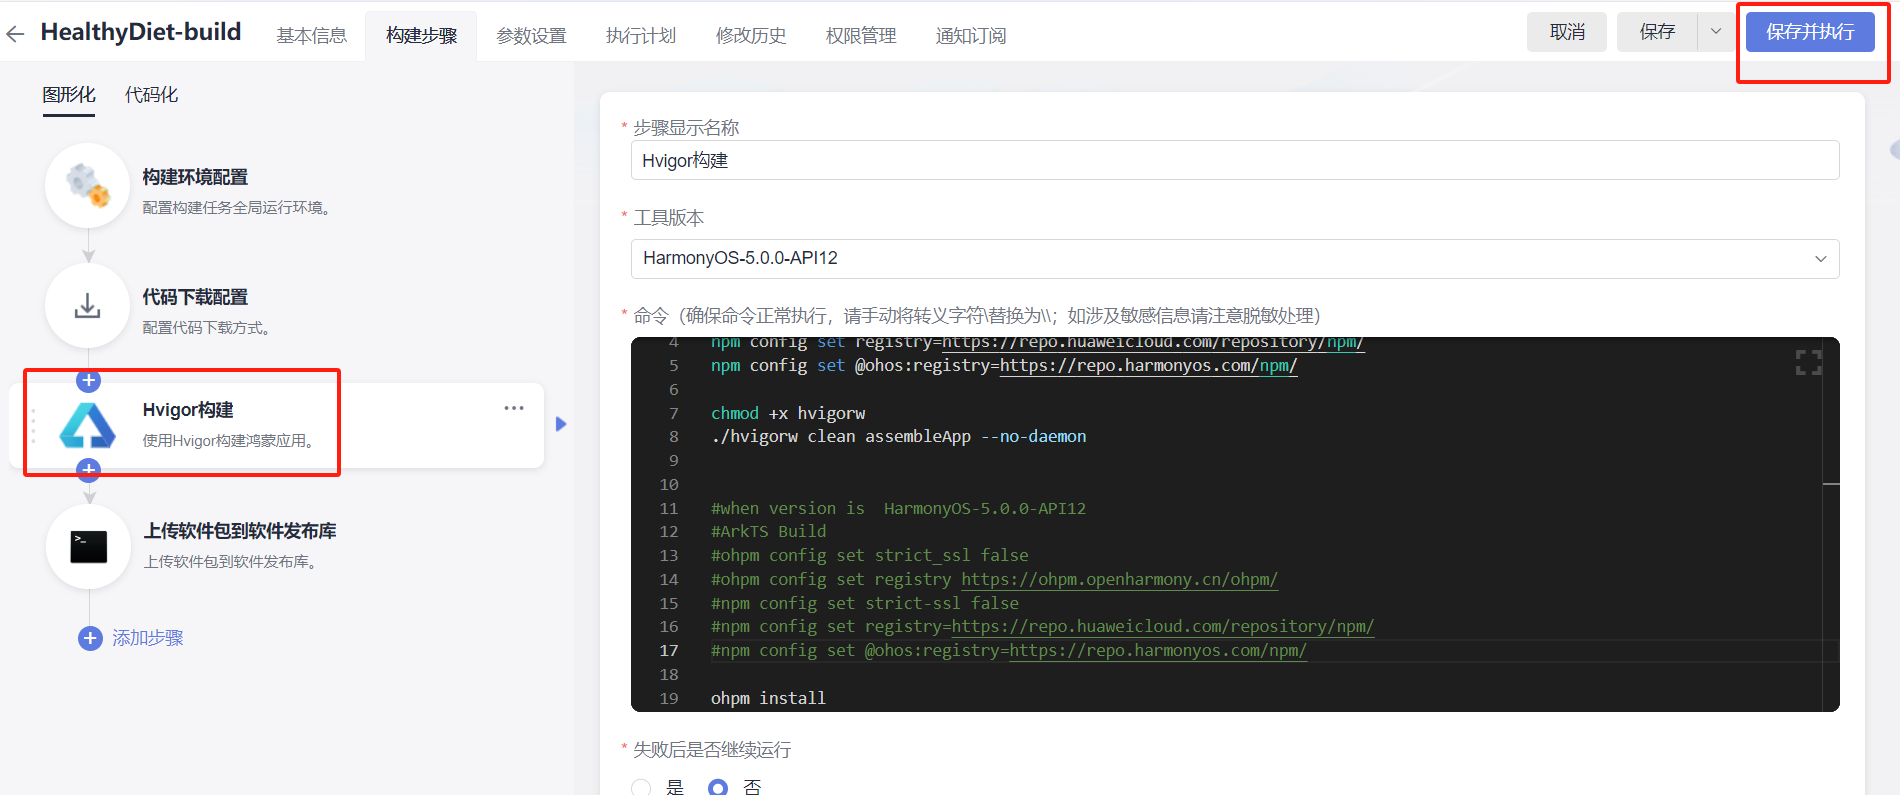1900x795 pixels.
Task: Open the 上传软件包 terminal step icon
Action: pyautogui.click(x=88, y=547)
